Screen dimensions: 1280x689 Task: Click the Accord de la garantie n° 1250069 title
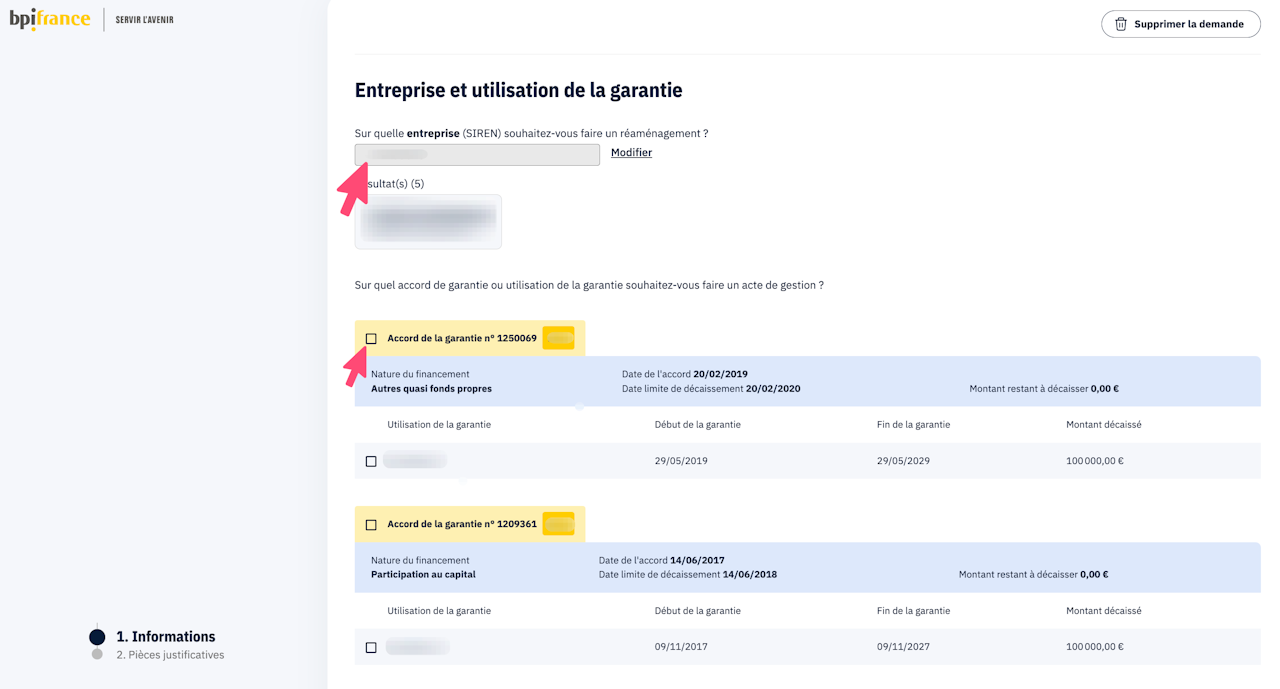click(x=462, y=338)
